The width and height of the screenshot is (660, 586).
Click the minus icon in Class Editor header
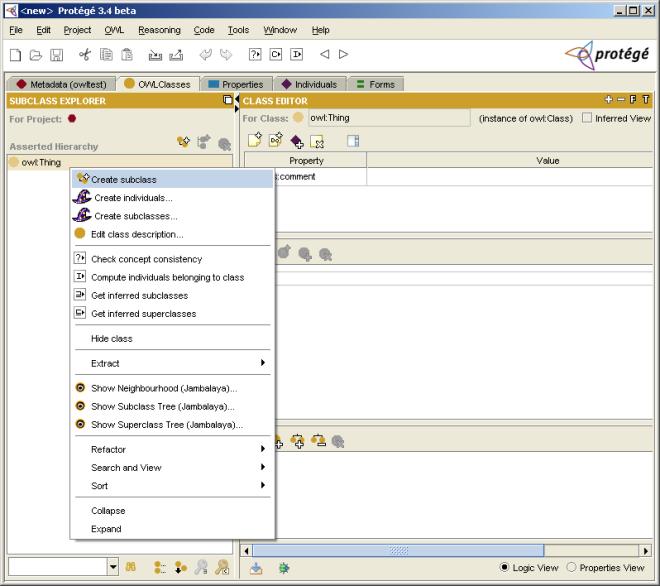[x=621, y=99]
